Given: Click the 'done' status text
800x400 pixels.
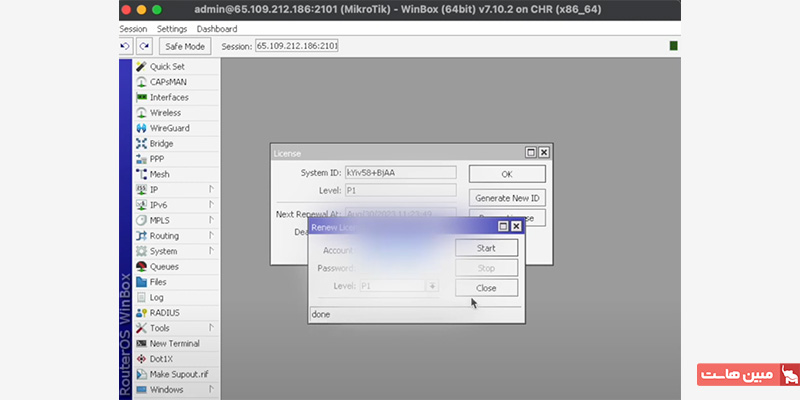Looking at the screenshot, I should [321, 314].
